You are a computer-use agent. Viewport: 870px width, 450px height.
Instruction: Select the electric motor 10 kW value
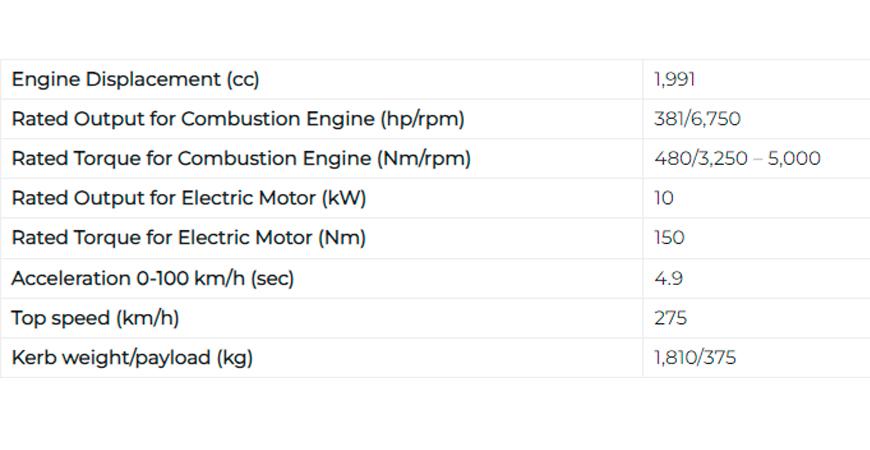664,199
